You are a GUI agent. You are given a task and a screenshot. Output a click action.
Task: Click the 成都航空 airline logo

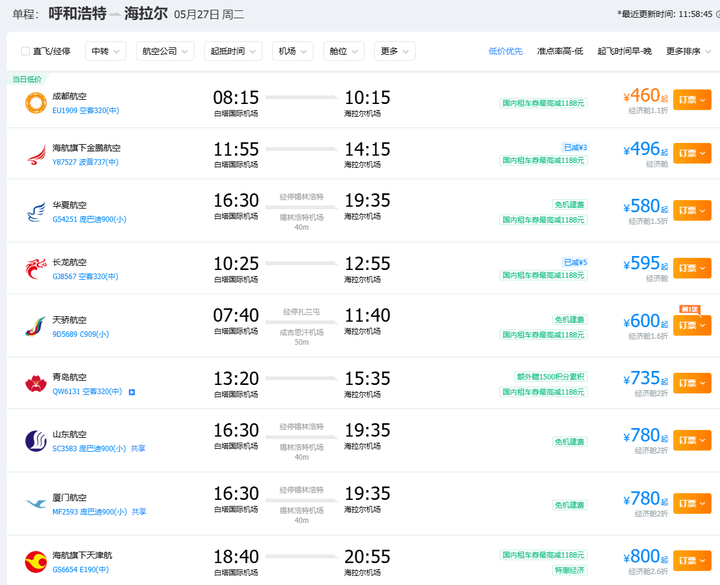[36, 103]
